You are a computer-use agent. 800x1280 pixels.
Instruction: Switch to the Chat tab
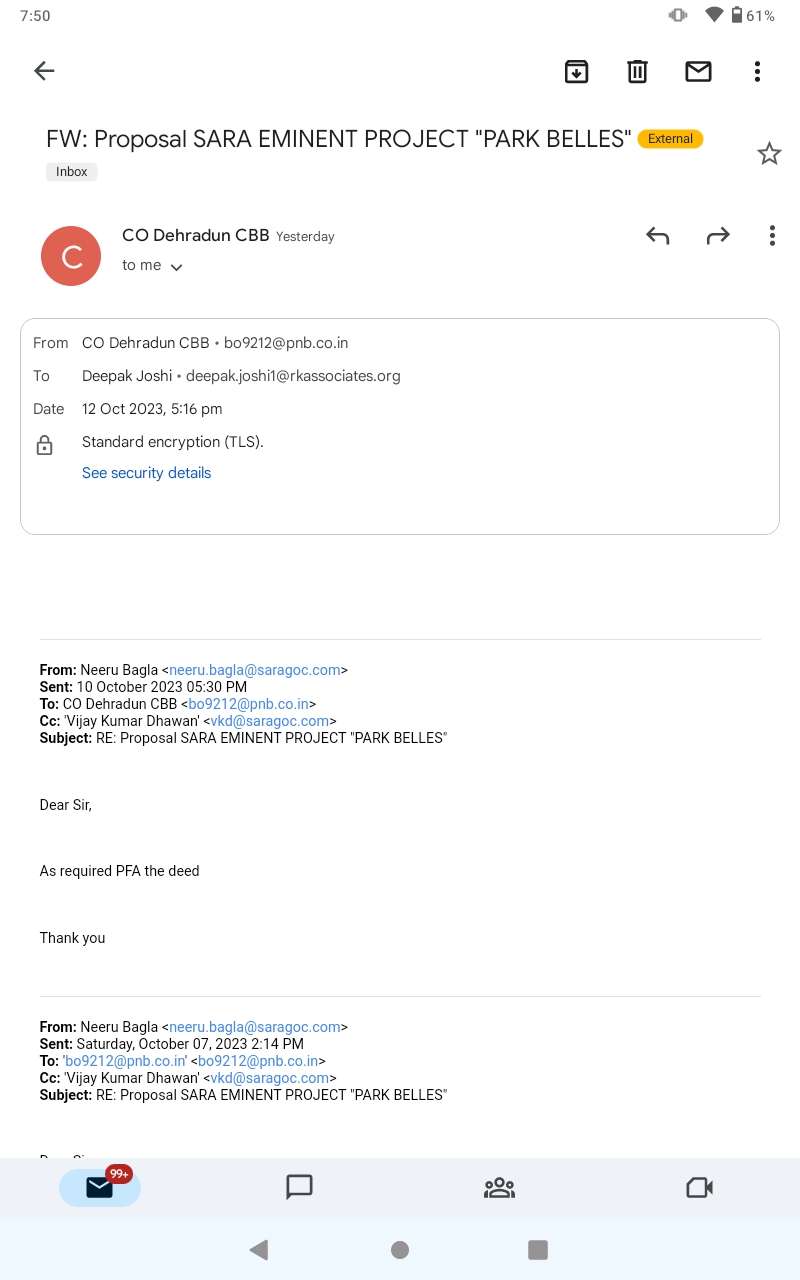tap(300, 1187)
